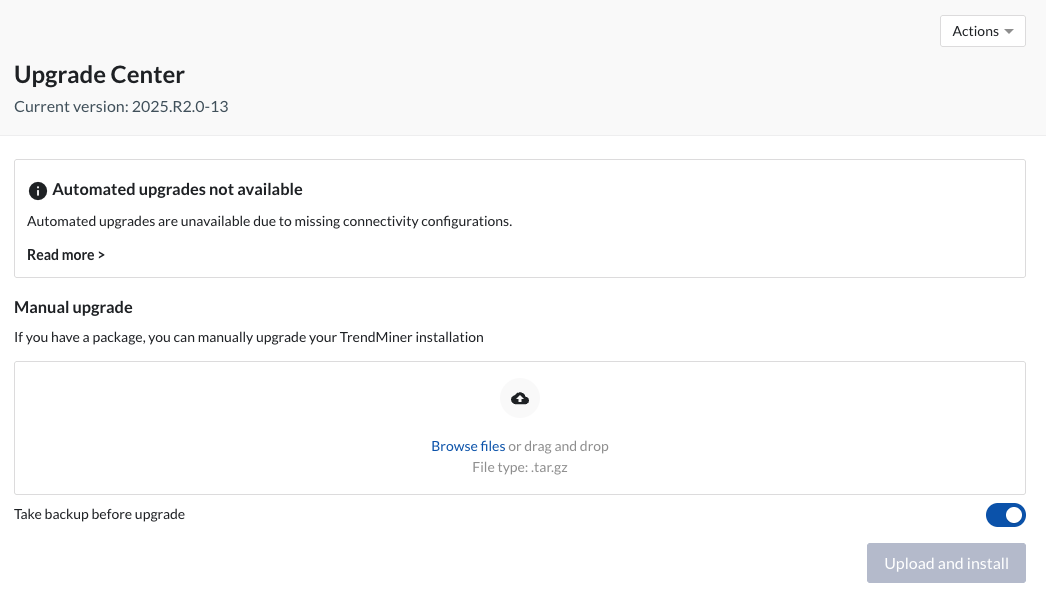Click the current version 2025.R2.0-13 text

point(120,106)
